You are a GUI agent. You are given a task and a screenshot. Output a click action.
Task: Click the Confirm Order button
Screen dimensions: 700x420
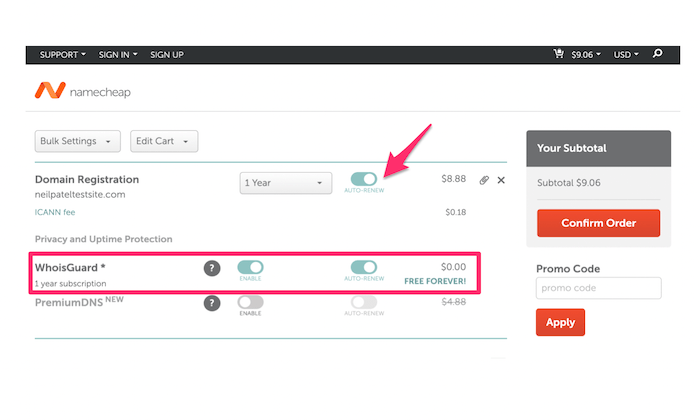point(598,223)
